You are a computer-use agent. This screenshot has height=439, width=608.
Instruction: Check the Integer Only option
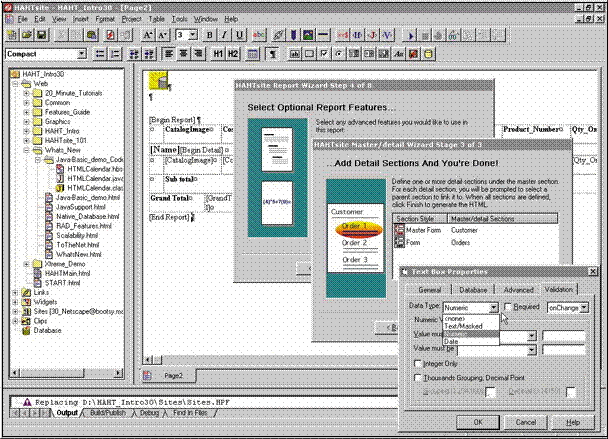[418, 364]
